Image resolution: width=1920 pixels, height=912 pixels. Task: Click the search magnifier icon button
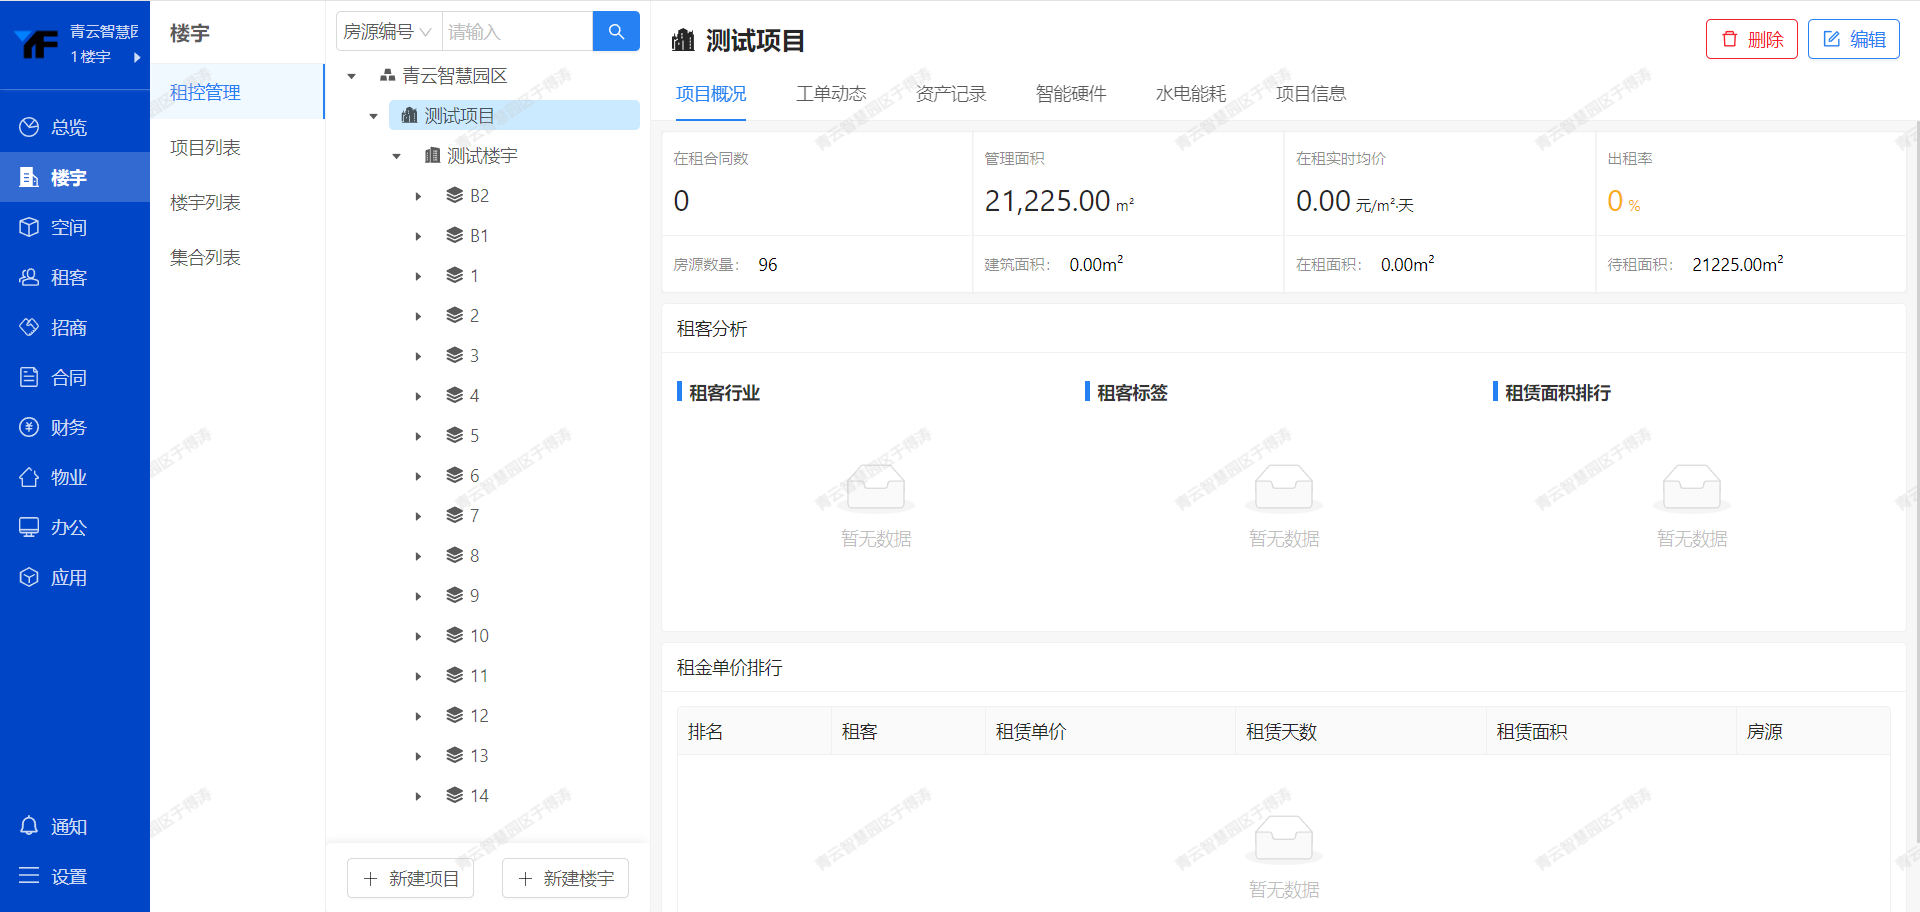616,32
